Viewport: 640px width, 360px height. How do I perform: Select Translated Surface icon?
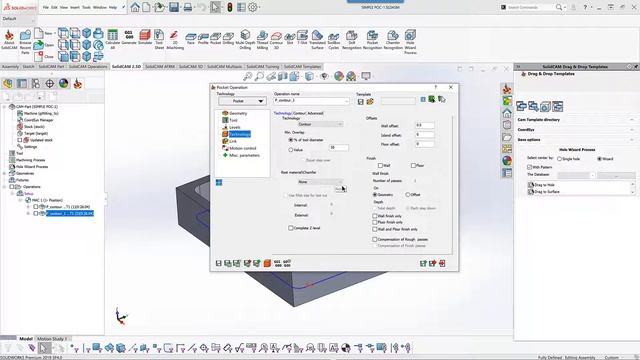pos(317,39)
